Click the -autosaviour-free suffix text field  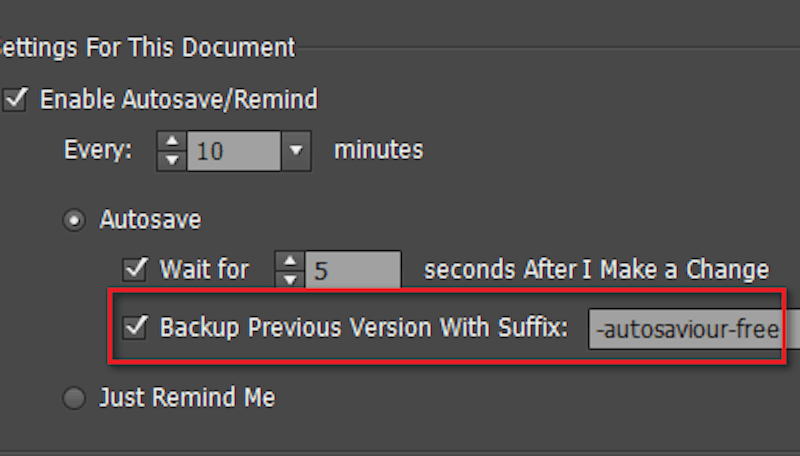(x=690, y=328)
